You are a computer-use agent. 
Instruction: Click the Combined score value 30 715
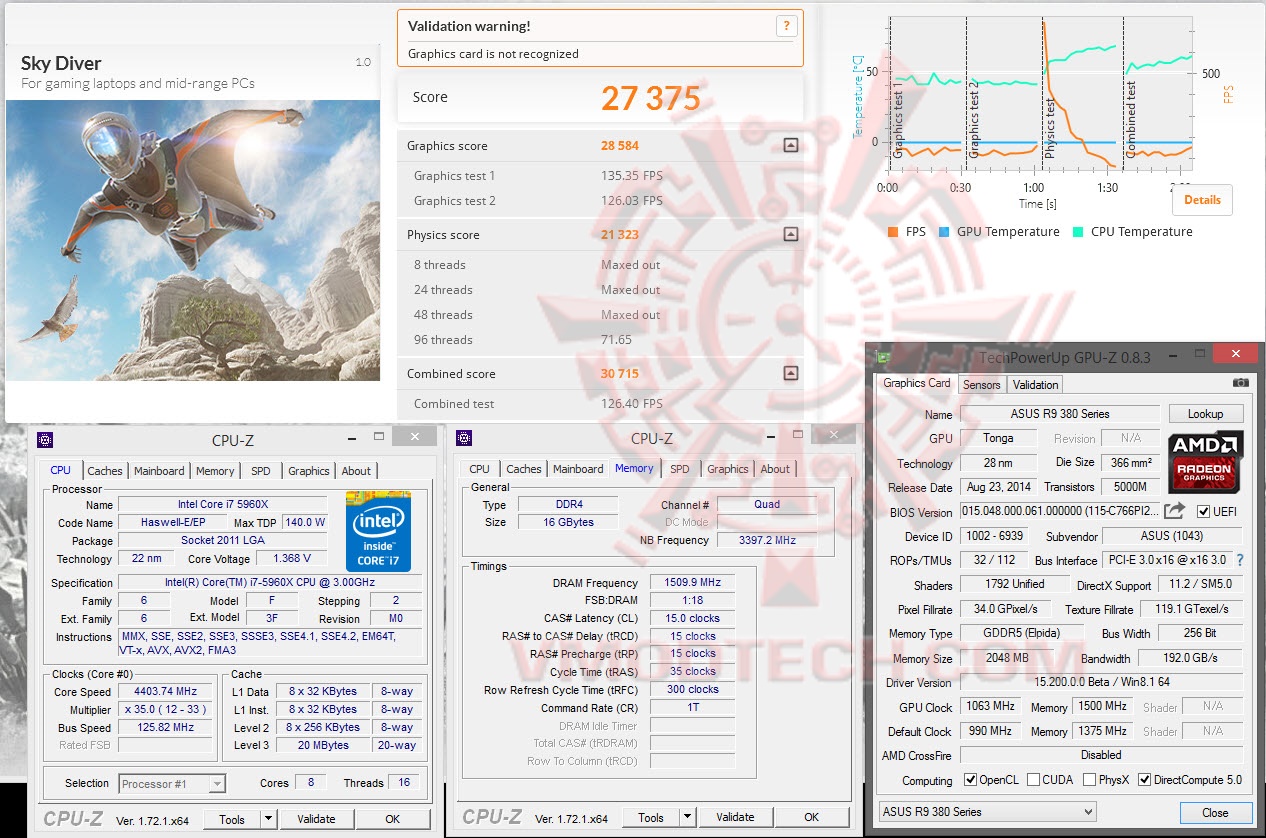click(620, 374)
